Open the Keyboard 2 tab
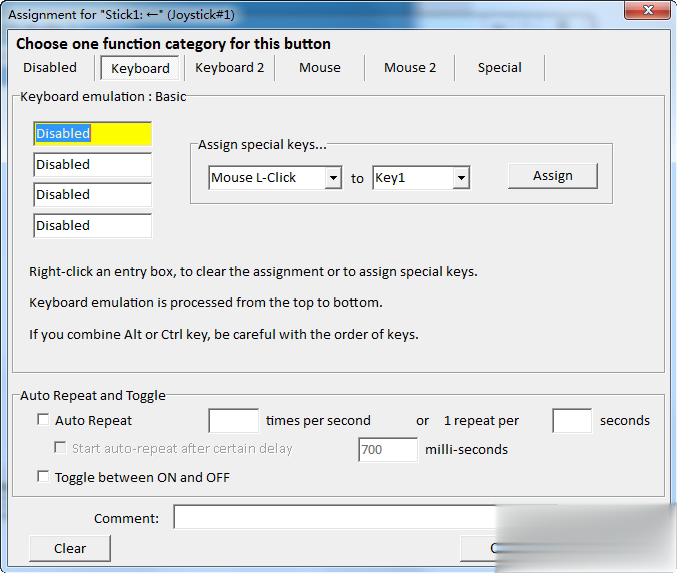 coord(230,68)
